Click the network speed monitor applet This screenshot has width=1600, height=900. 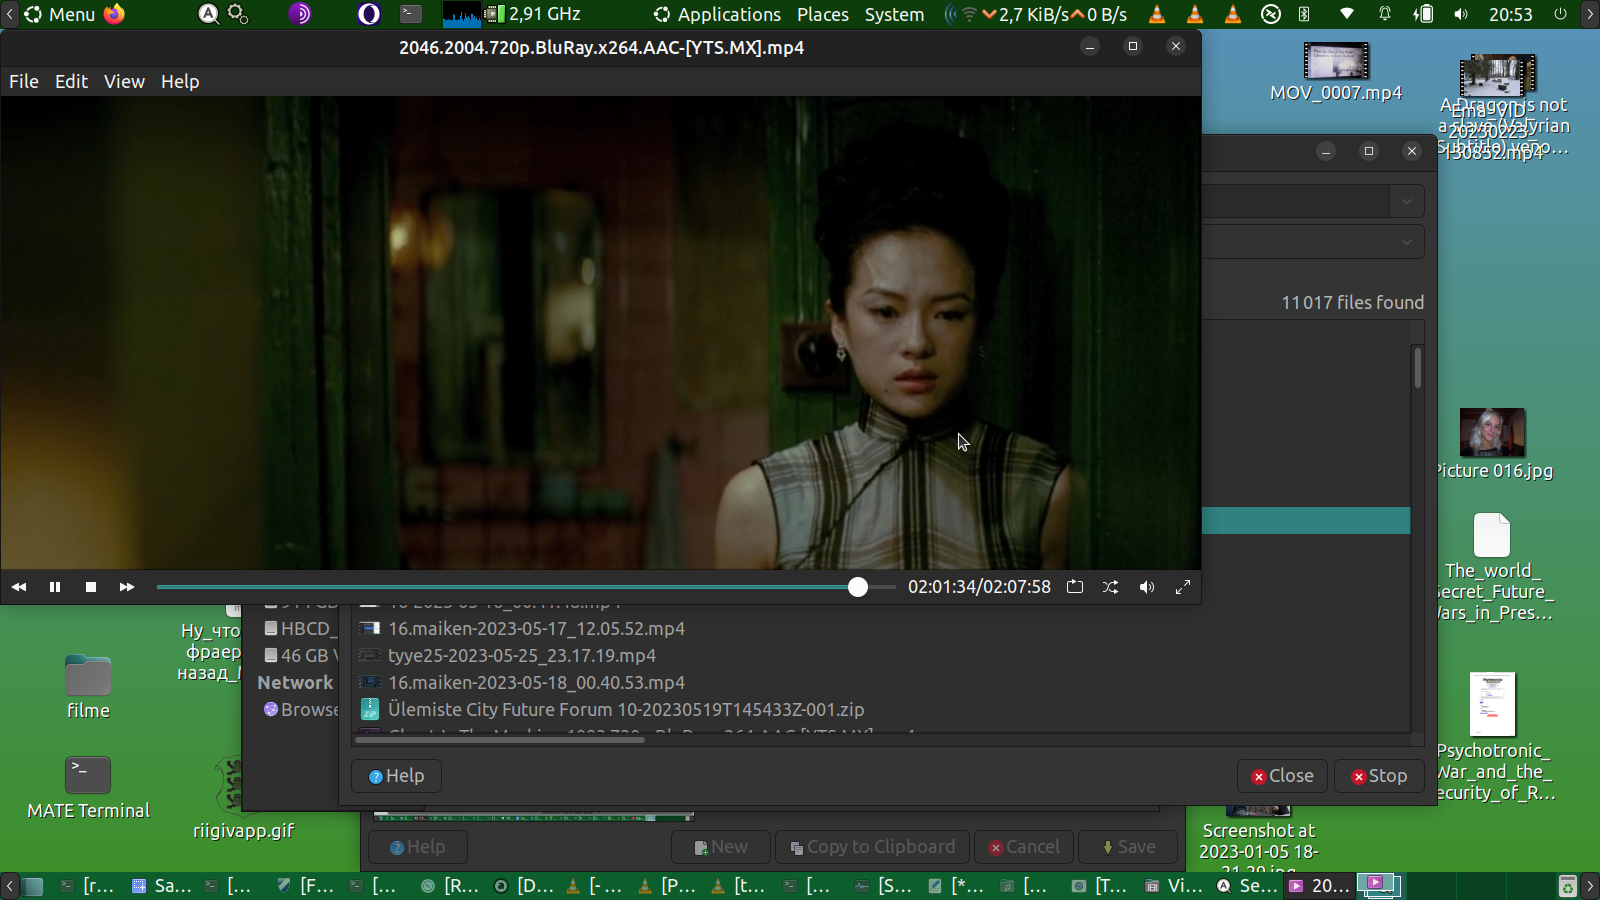click(1037, 14)
